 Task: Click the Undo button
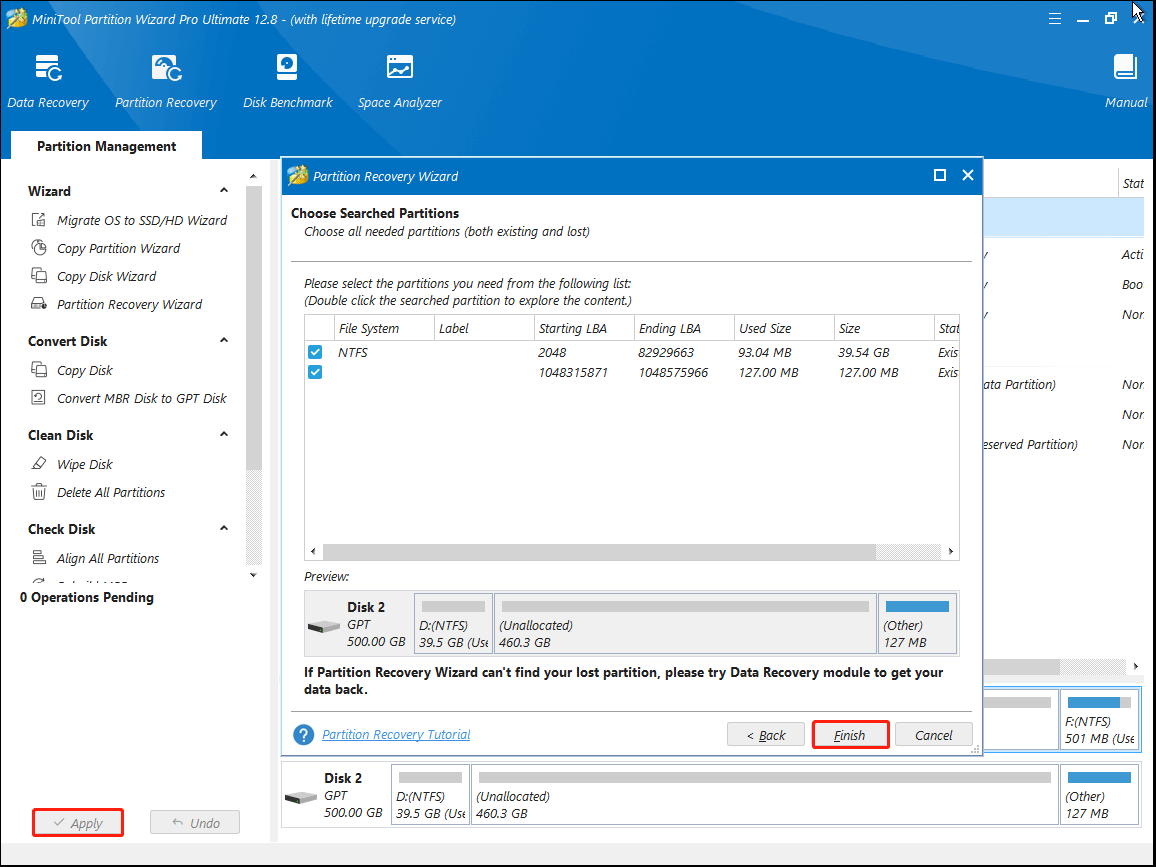click(195, 823)
